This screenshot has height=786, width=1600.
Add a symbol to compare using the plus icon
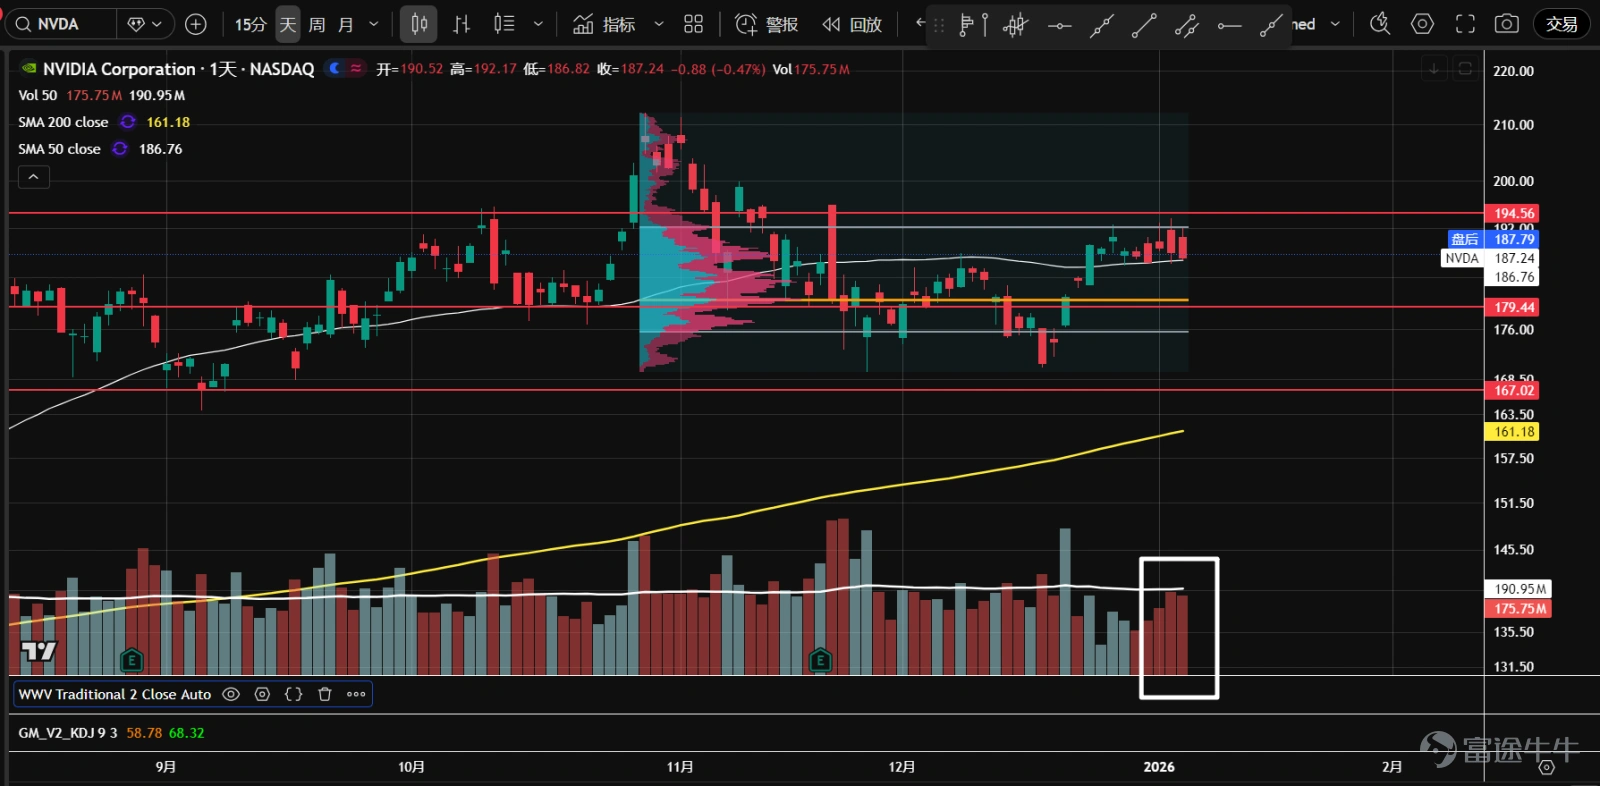click(x=196, y=24)
